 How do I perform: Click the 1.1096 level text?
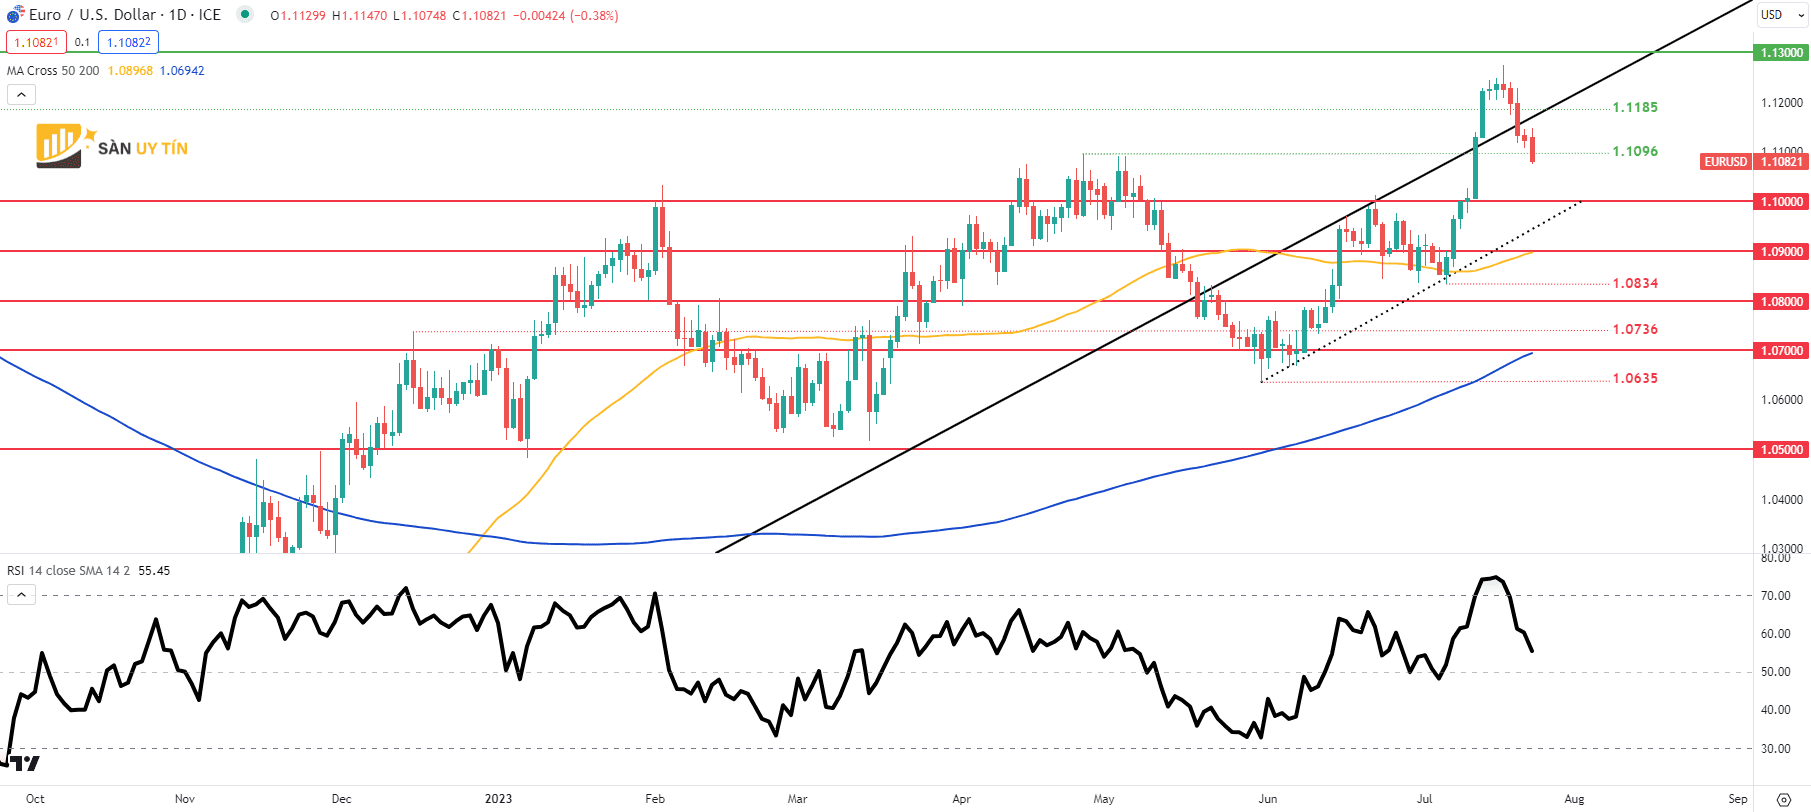pyautogui.click(x=1635, y=151)
